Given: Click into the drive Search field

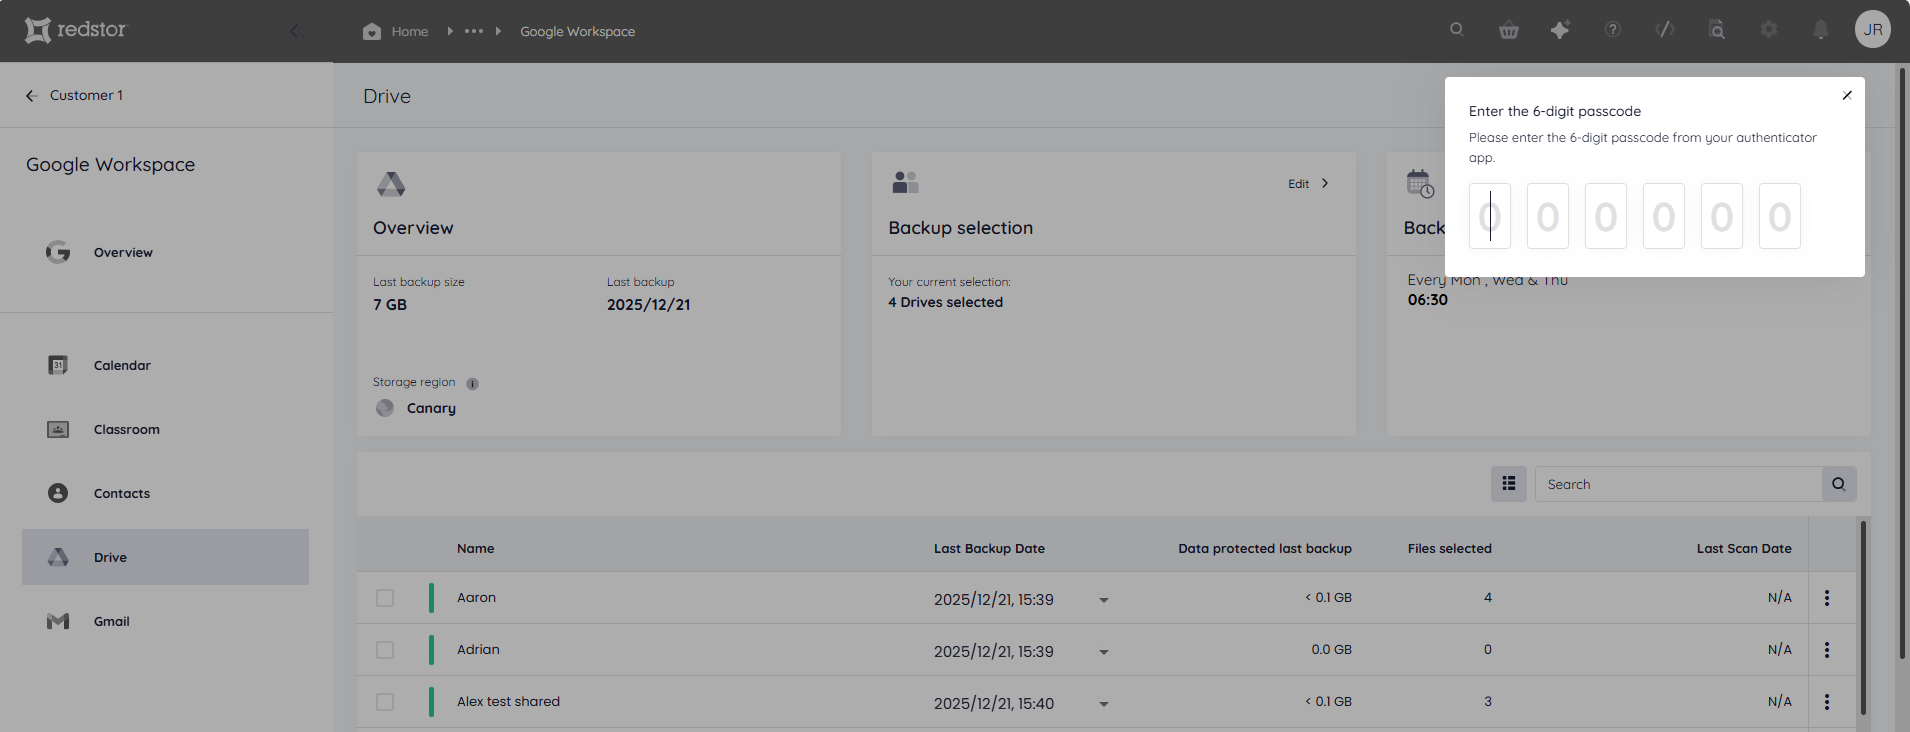Looking at the screenshot, I should tap(1678, 484).
